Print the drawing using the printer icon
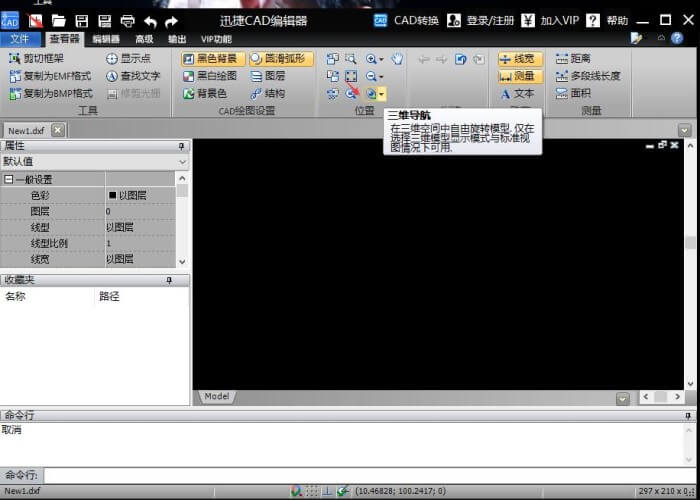The image size is (700, 500). [128, 21]
